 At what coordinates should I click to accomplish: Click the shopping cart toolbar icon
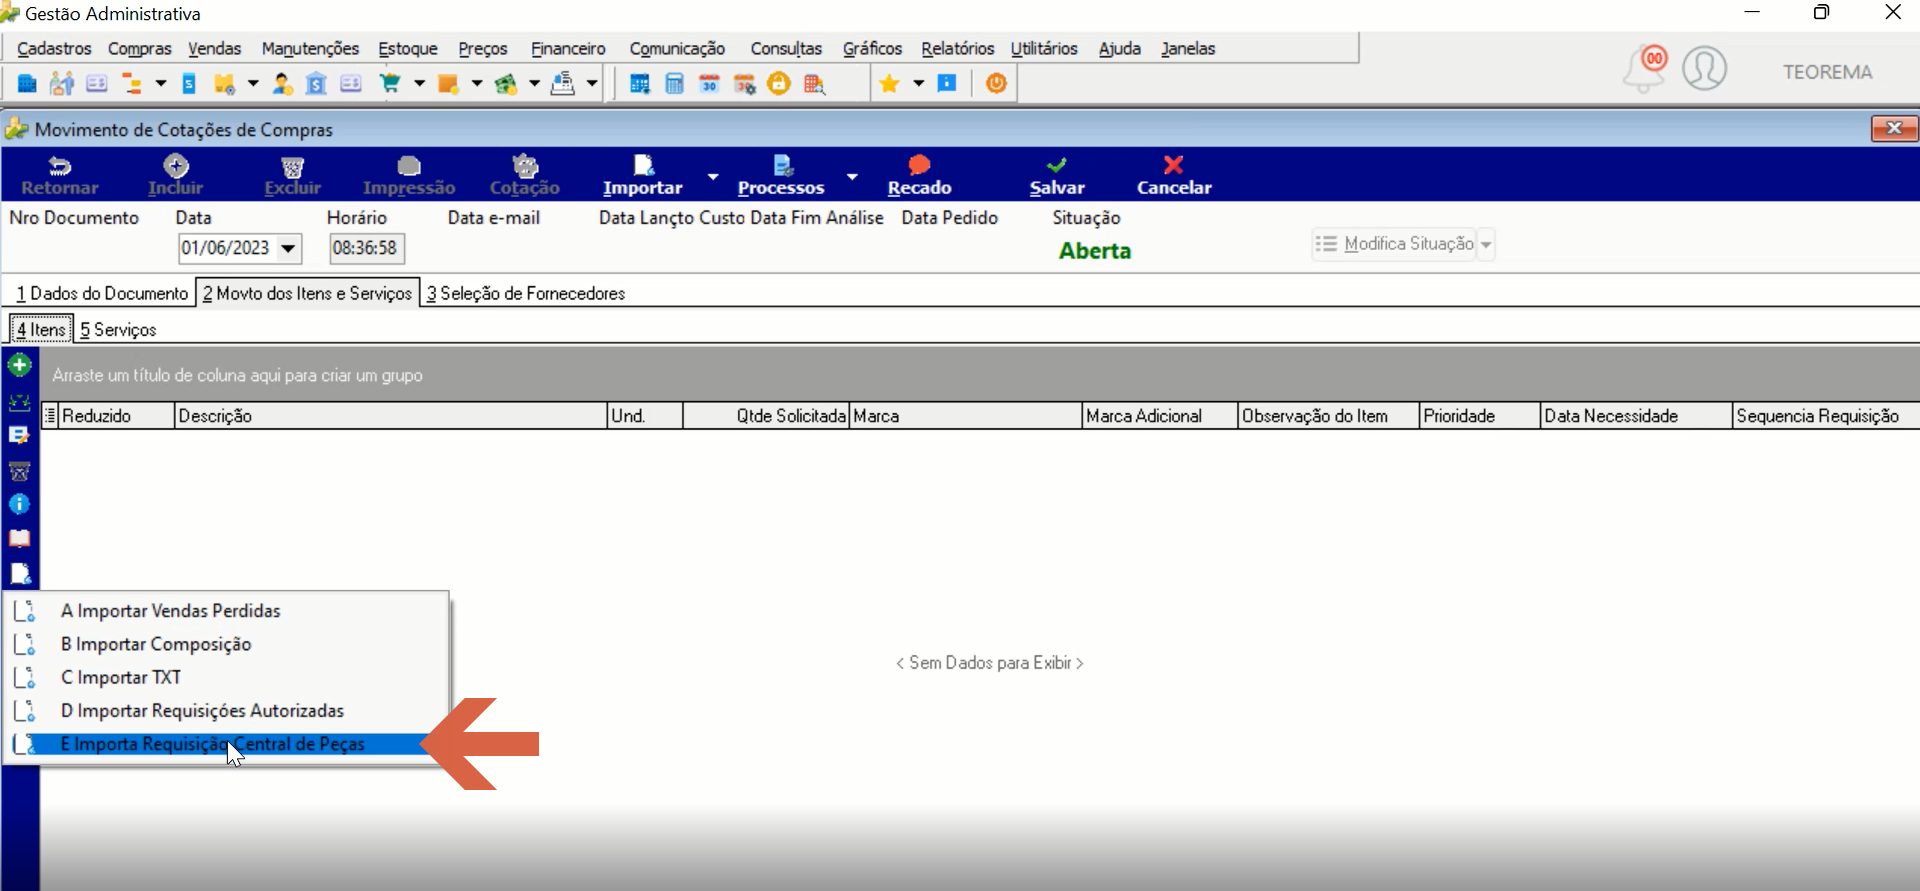390,84
